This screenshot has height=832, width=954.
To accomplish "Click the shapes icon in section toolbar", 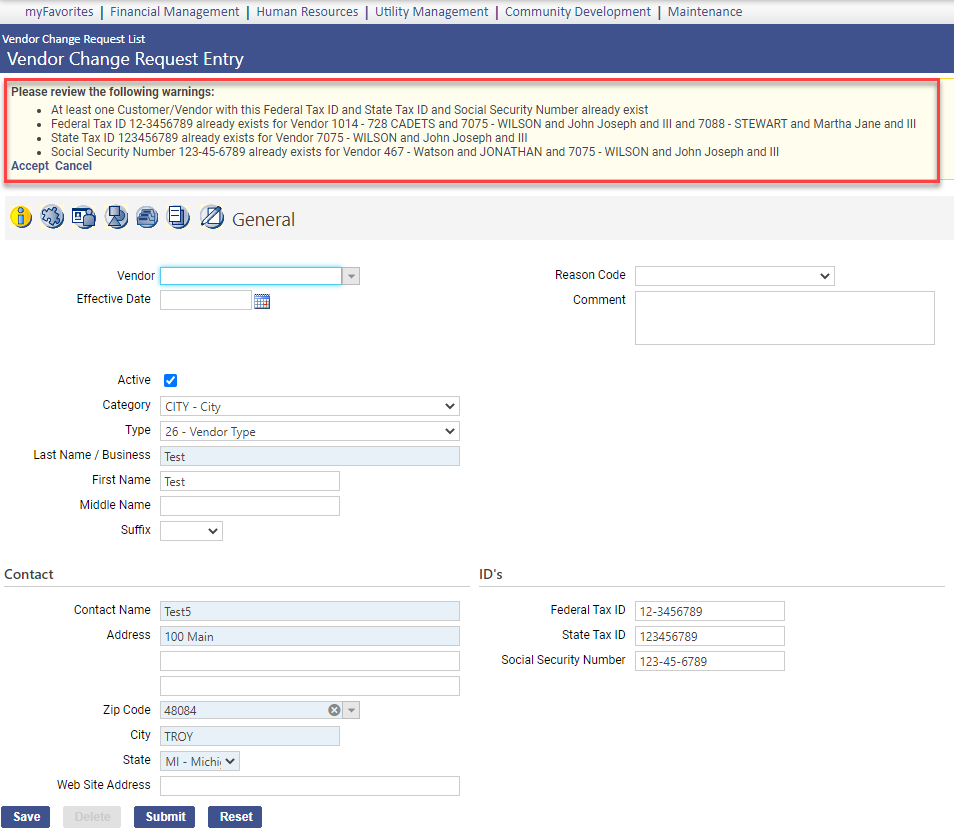I will [x=117, y=217].
